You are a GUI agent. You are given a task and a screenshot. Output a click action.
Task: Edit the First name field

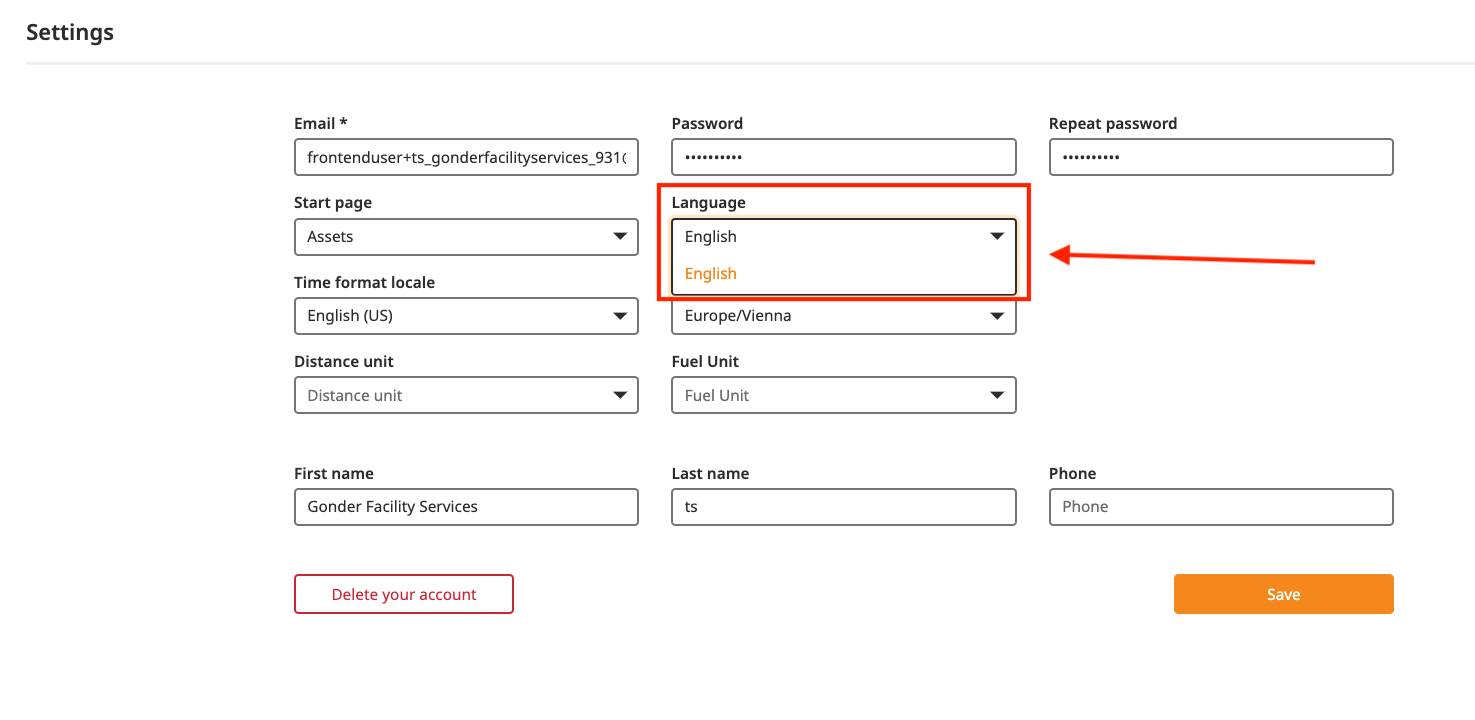click(x=466, y=507)
